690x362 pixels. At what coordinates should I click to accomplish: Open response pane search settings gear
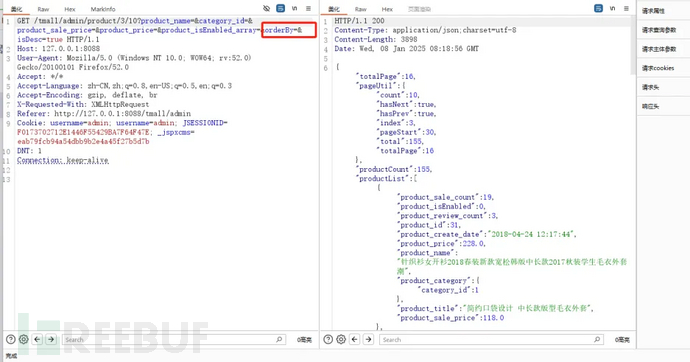click(x=341, y=339)
